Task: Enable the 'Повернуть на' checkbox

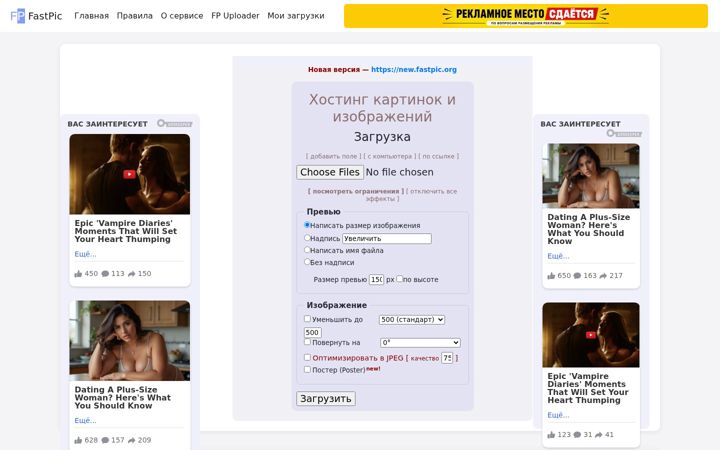Action: [x=307, y=342]
